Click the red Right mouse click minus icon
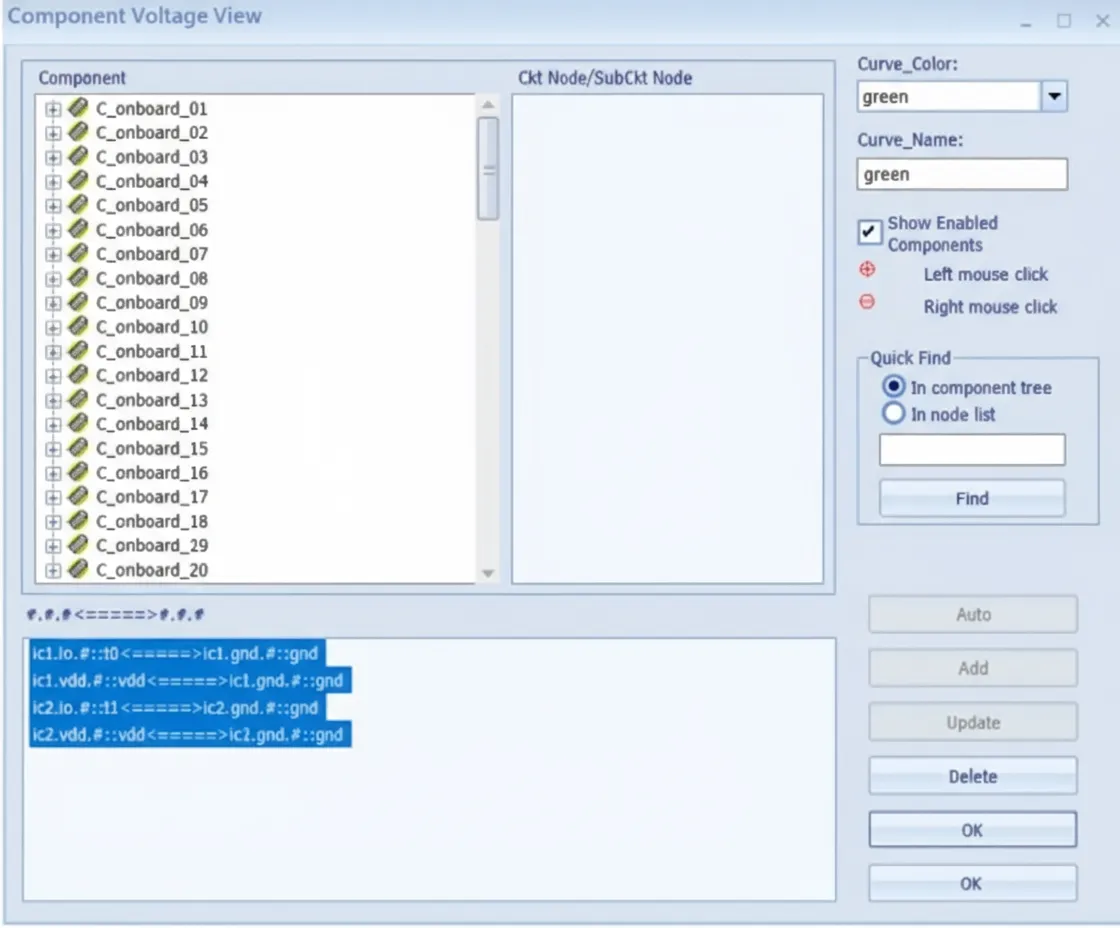Image resolution: width=1120 pixels, height=928 pixels. pyautogui.click(x=867, y=302)
